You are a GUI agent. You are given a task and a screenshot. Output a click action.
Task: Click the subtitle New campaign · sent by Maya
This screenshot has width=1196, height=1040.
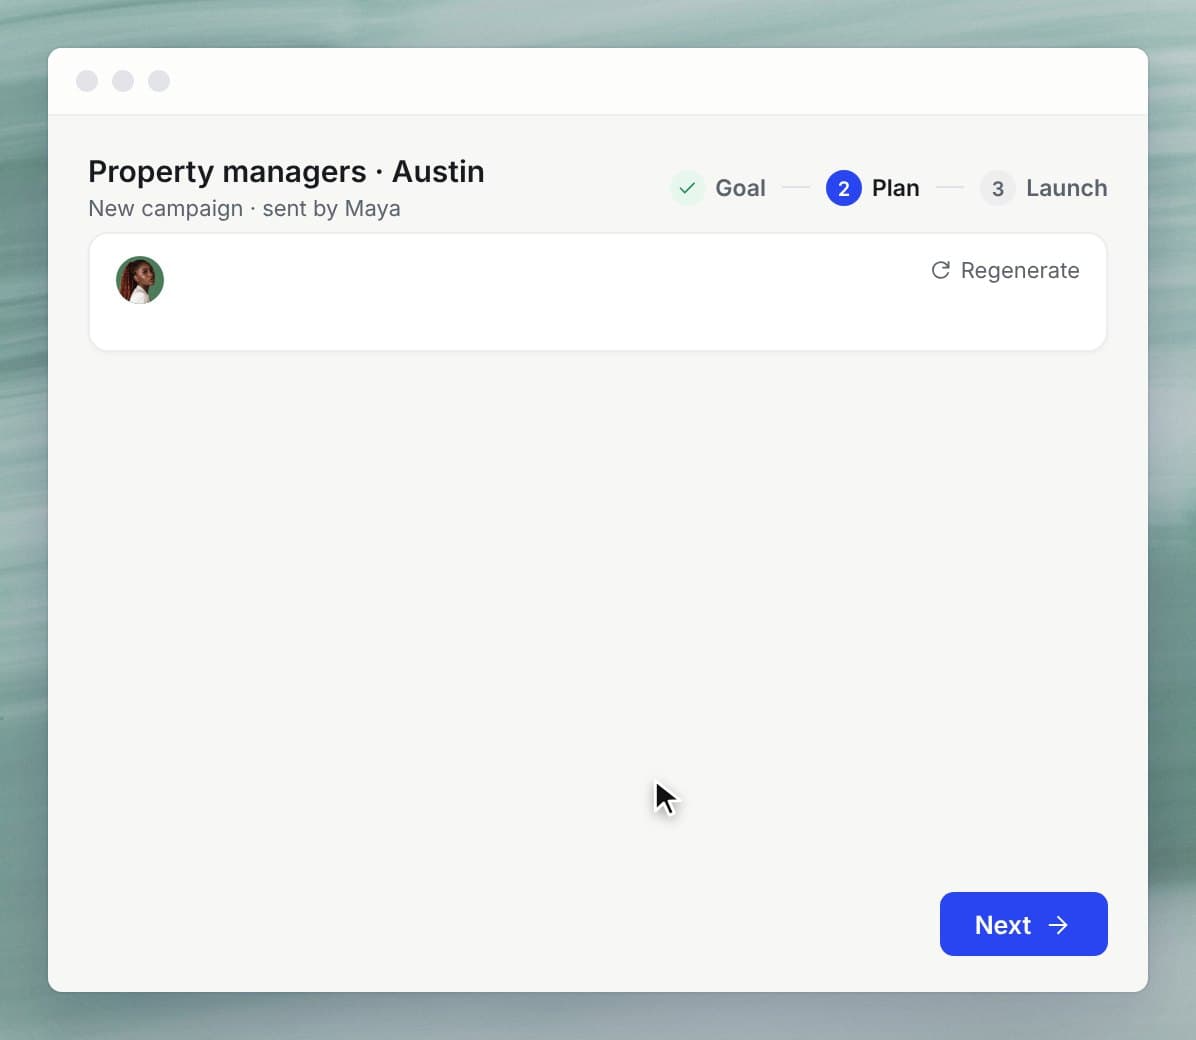click(x=244, y=208)
